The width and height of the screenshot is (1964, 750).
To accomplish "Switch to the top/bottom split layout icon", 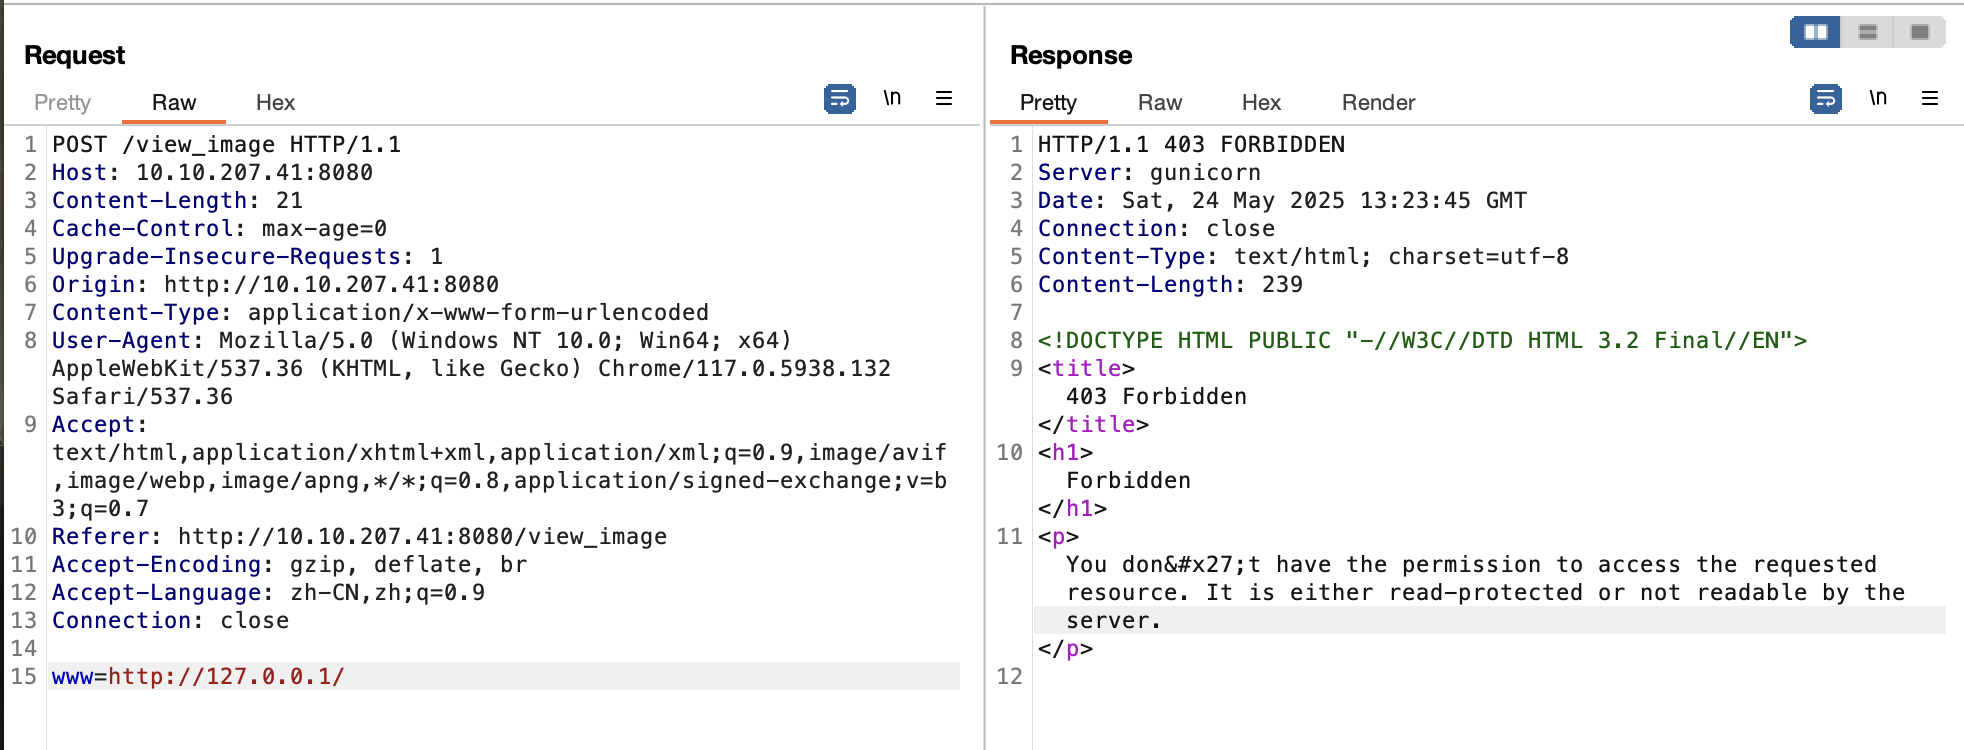I will (x=1867, y=32).
